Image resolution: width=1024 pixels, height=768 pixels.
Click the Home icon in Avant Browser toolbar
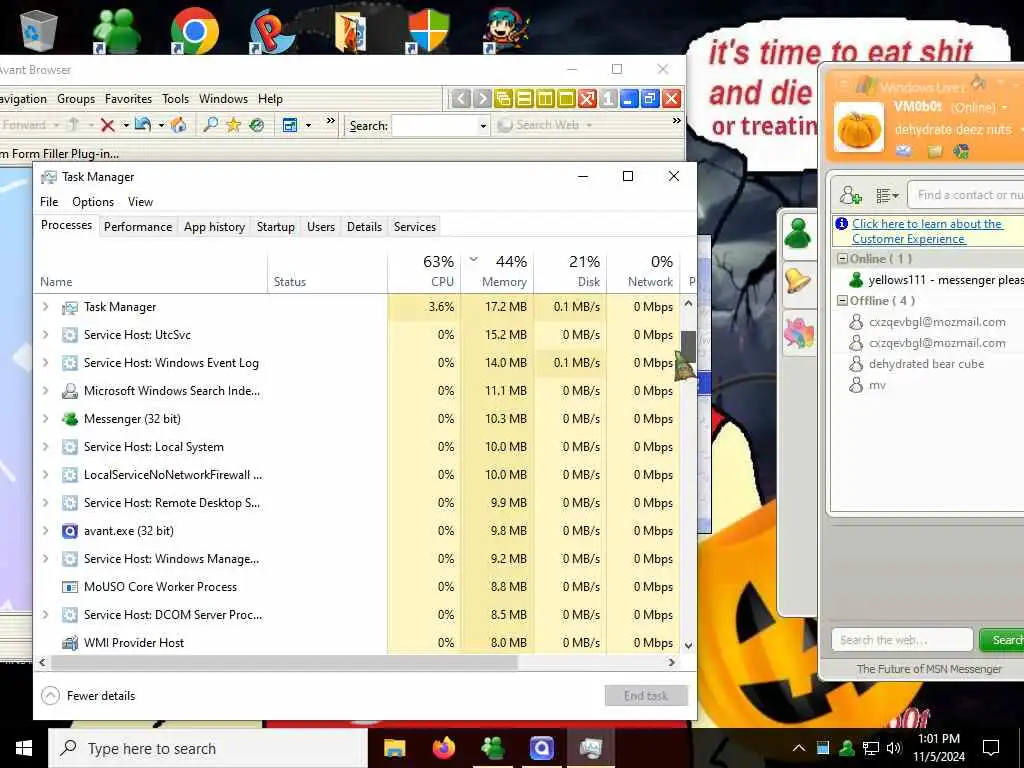point(178,125)
